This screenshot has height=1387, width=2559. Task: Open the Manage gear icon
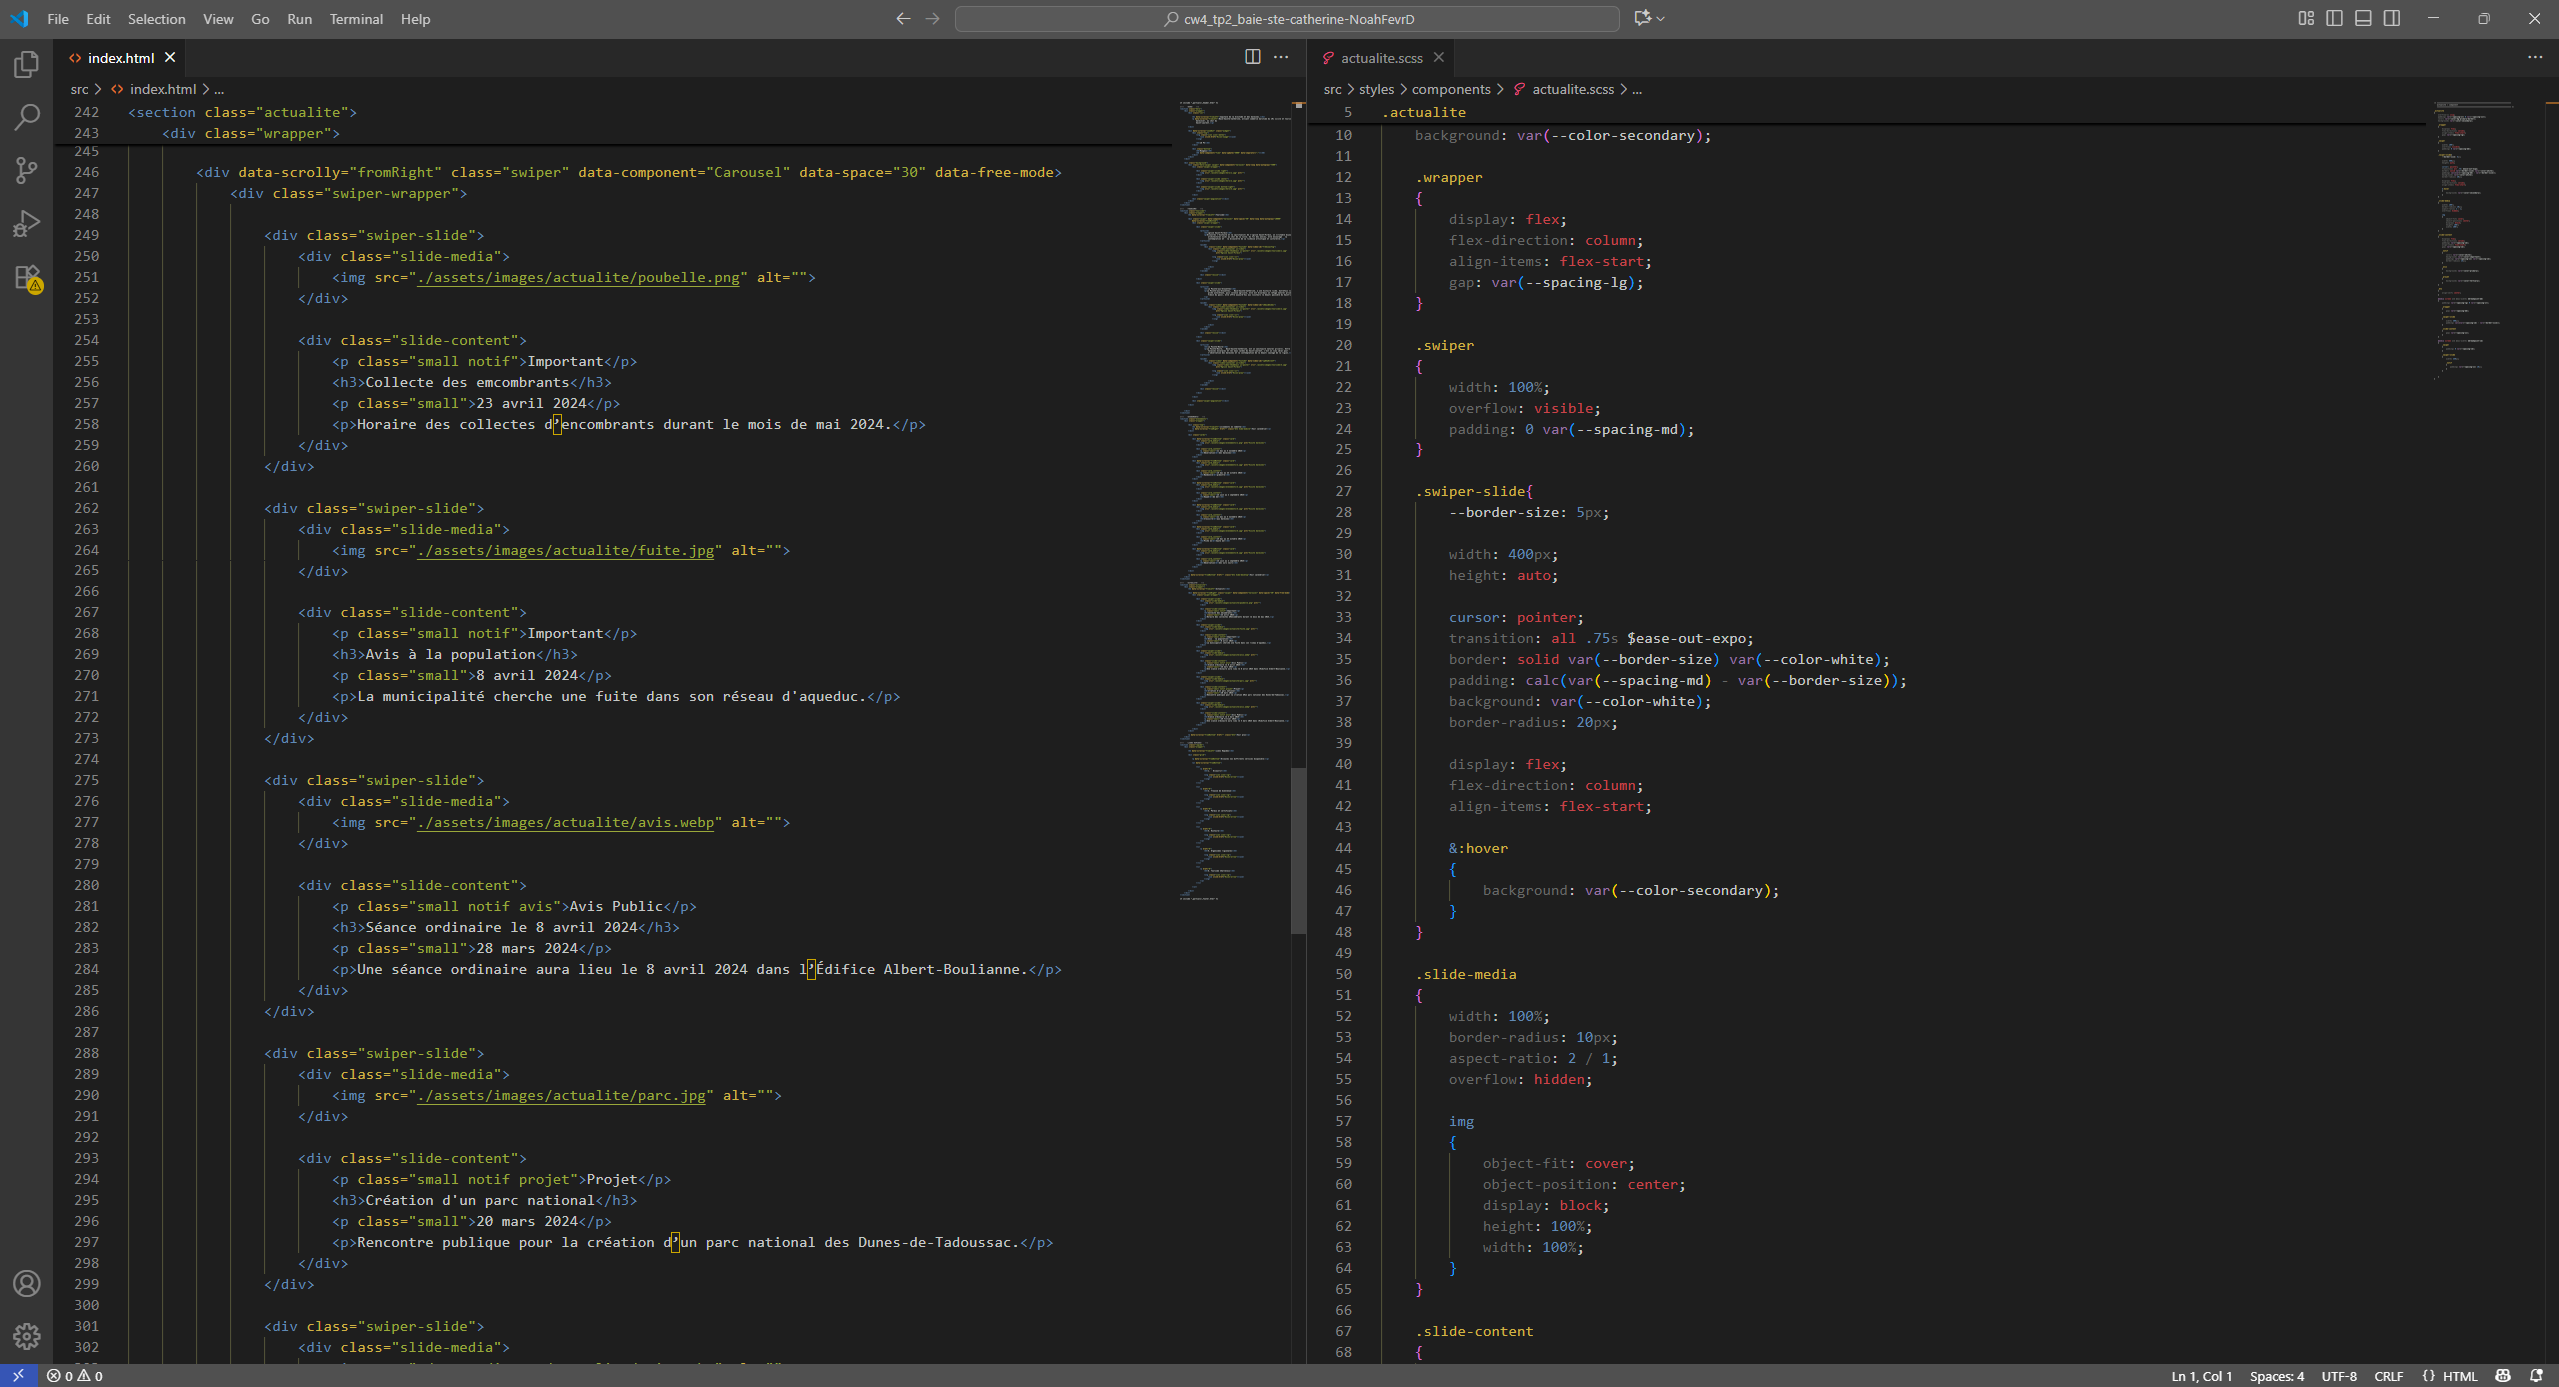(x=27, y=1335)
